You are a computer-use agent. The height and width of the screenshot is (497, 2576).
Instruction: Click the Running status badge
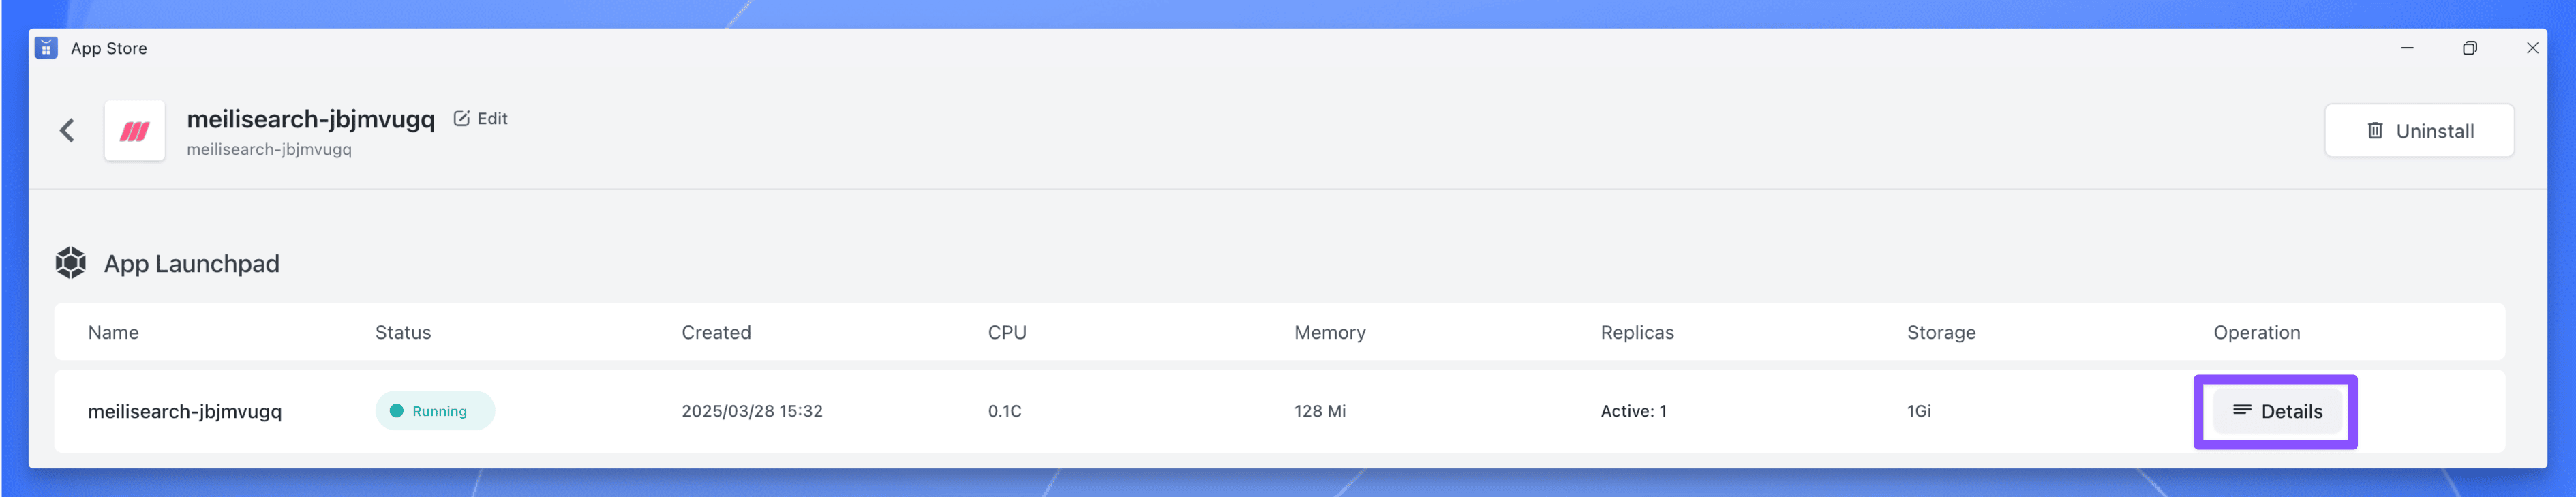click(x=435, y=410)
